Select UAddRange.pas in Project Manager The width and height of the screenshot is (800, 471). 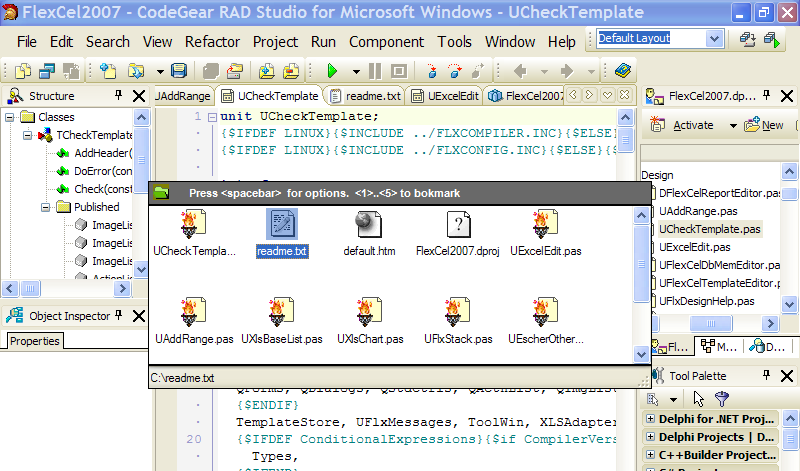click(697, 211)
